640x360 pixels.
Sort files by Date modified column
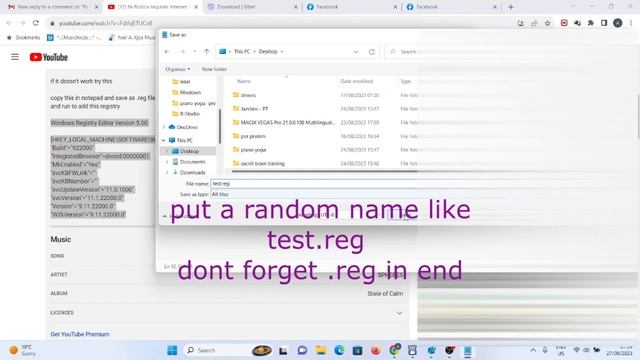click(357, 81)
